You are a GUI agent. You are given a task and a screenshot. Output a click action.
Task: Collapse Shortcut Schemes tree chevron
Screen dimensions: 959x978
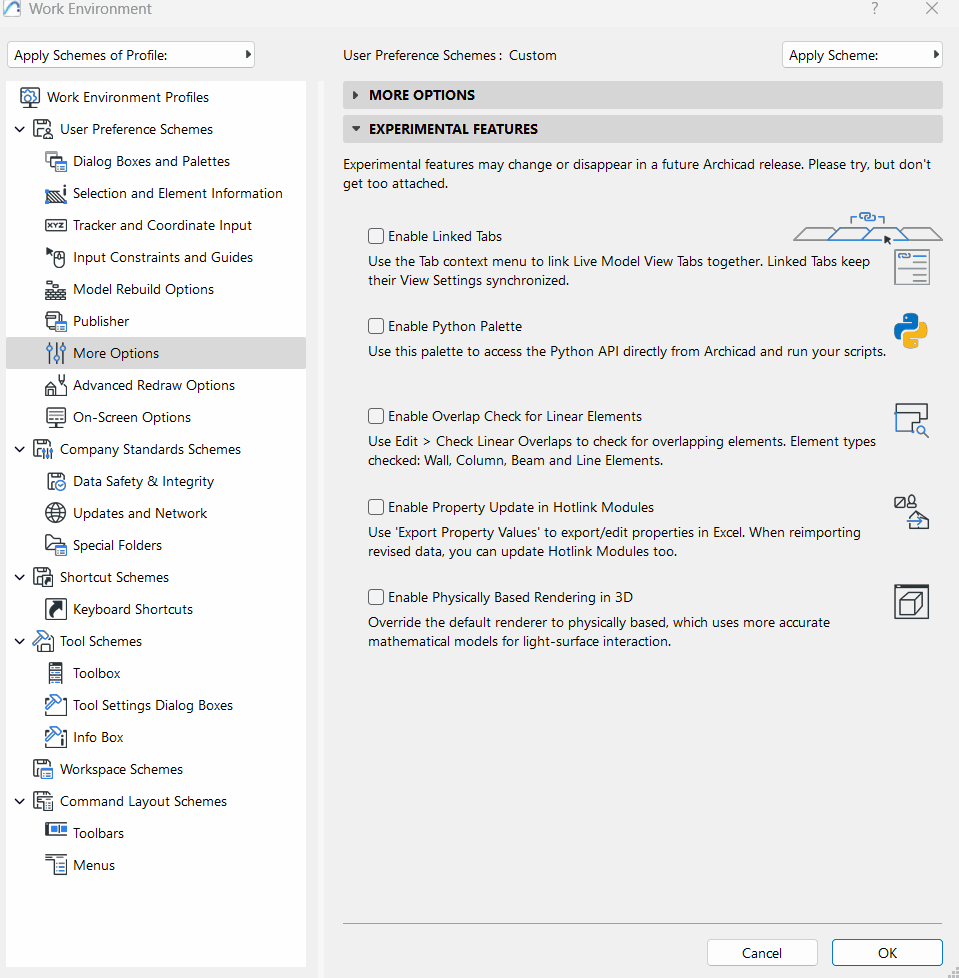[20, 577]
